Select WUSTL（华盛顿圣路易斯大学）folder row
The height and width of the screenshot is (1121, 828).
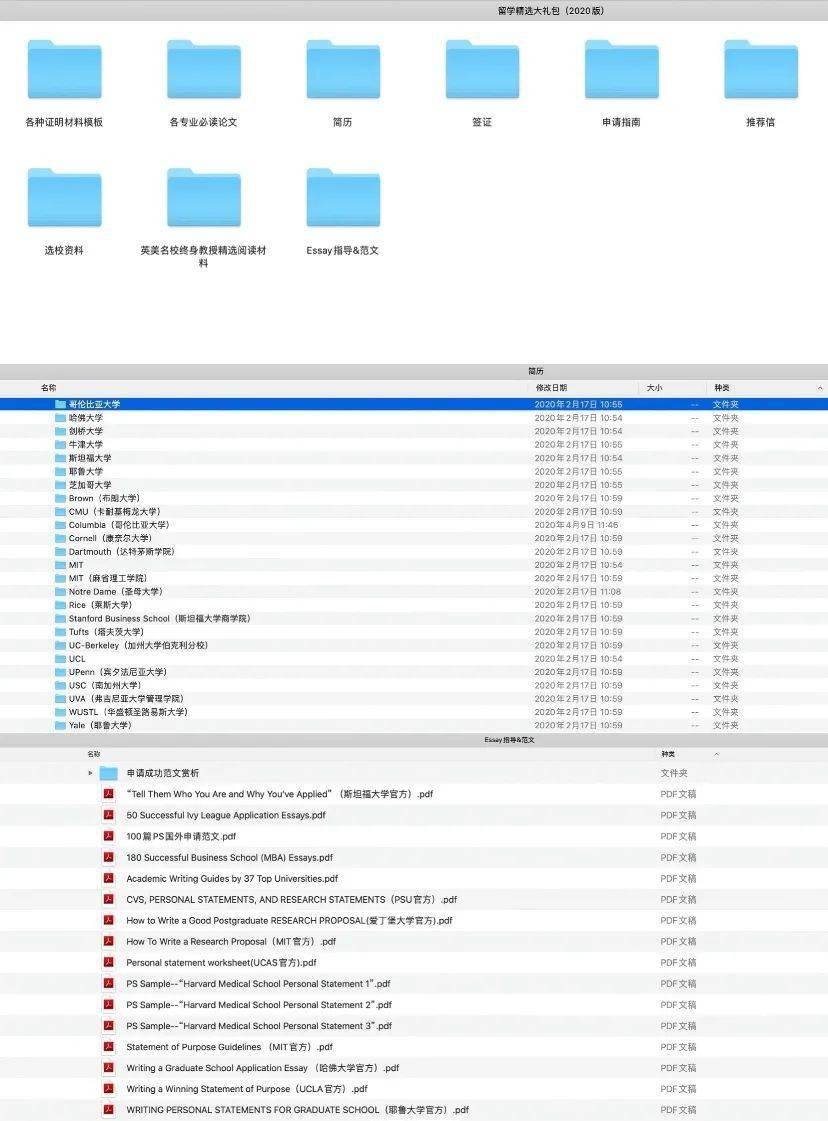(414, 712)
